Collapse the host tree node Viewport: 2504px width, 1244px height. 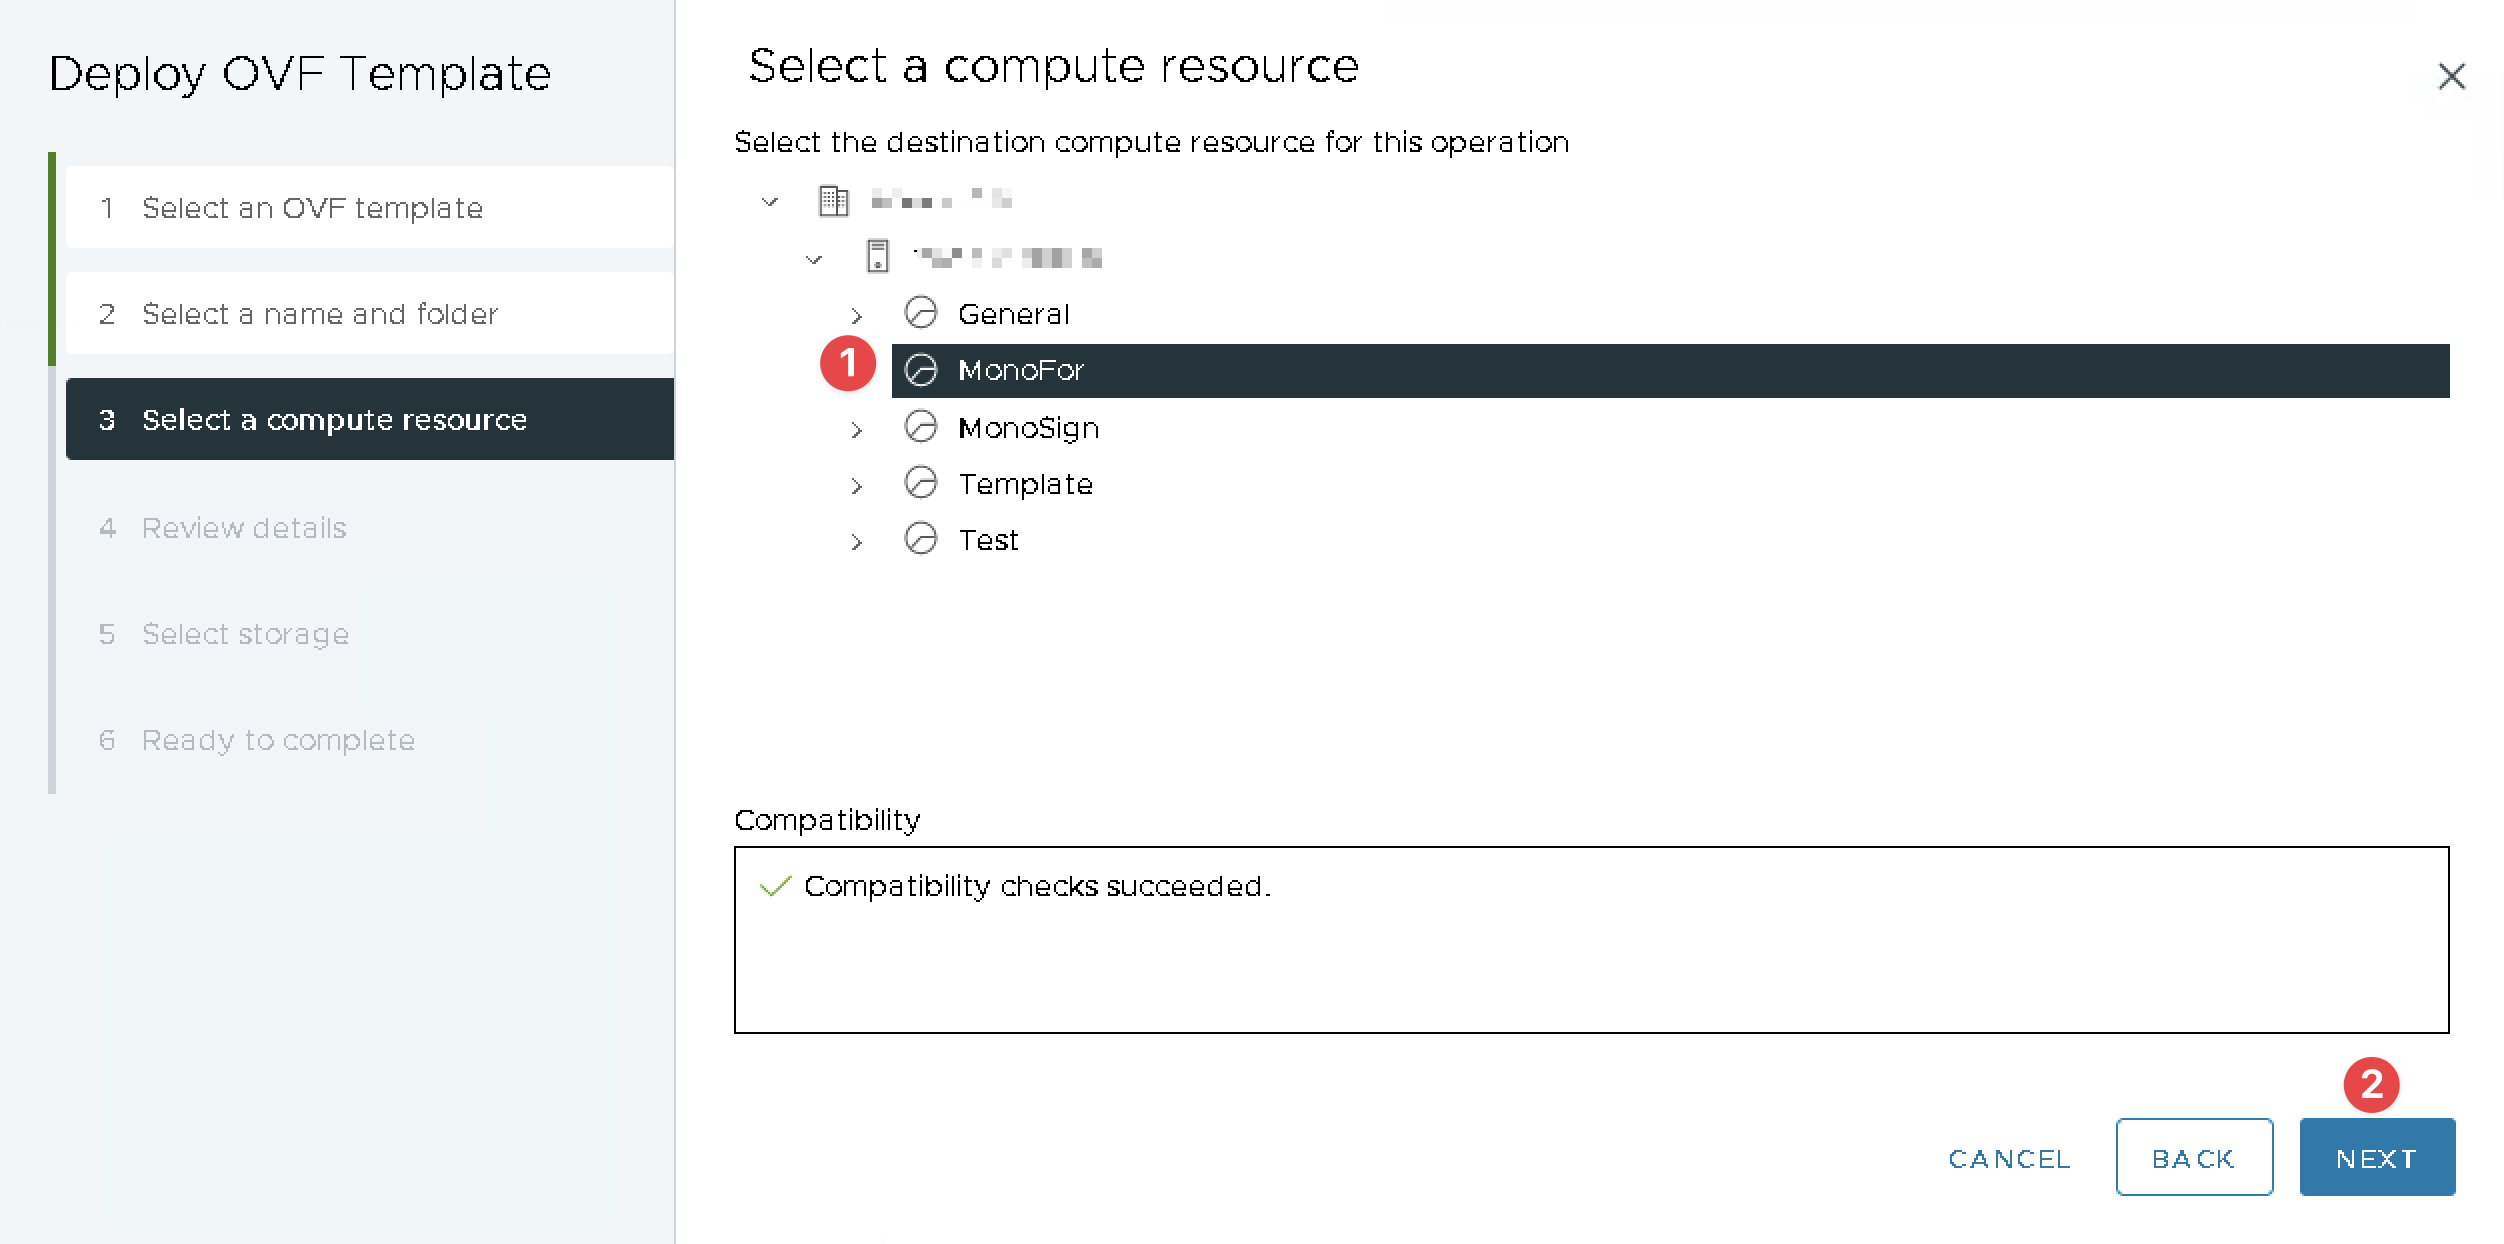click(814, 259)
